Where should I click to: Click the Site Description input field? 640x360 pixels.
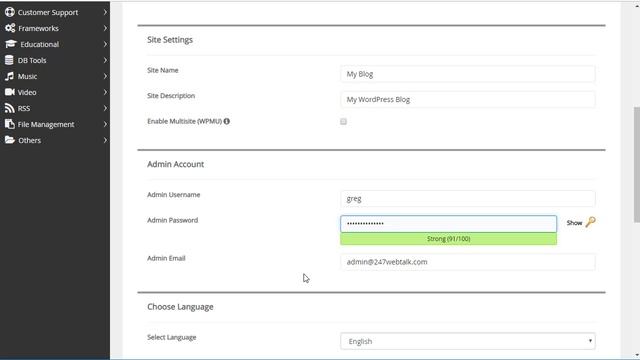(468, 99)
